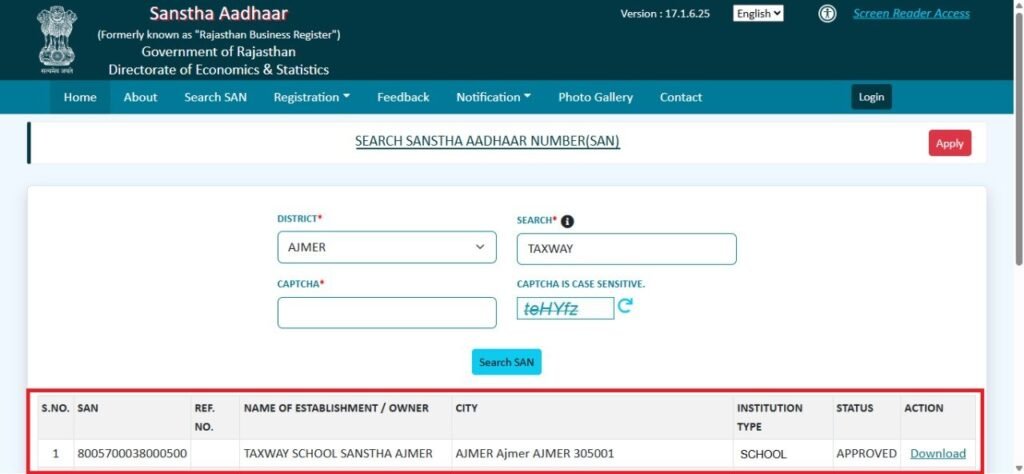Expand the Notification menu
The height and width of the screenshot is (474, 1024).
(493, 97)
